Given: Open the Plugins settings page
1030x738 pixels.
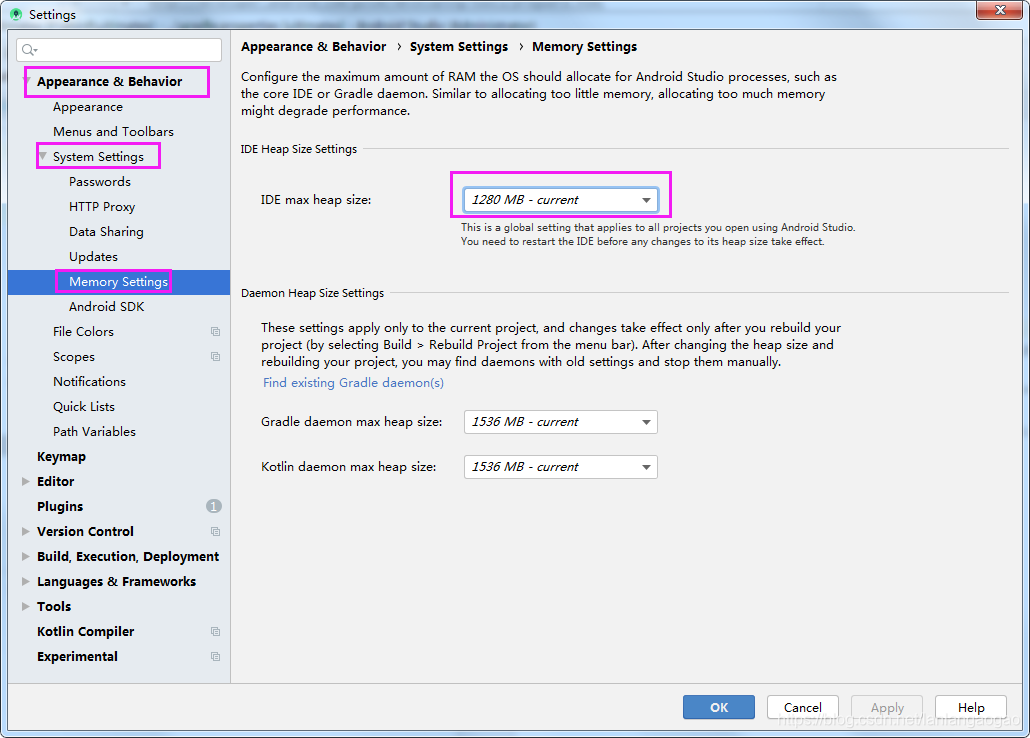Looking at the screenshot, I should click(x=60, y=507).
